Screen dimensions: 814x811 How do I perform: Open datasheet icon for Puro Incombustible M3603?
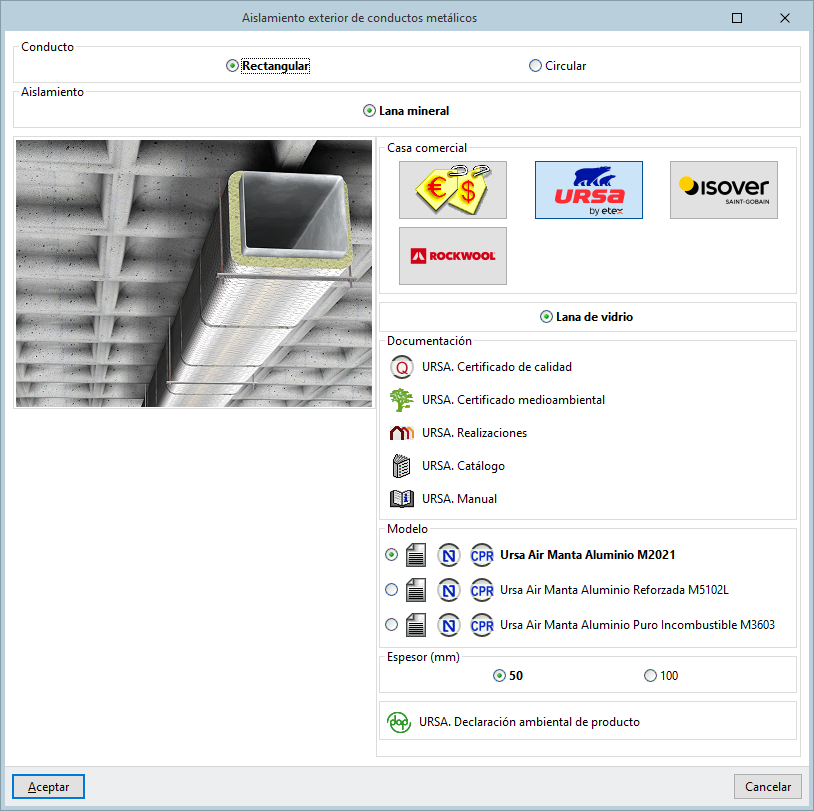pyautogui.click(x=416, y=625)
